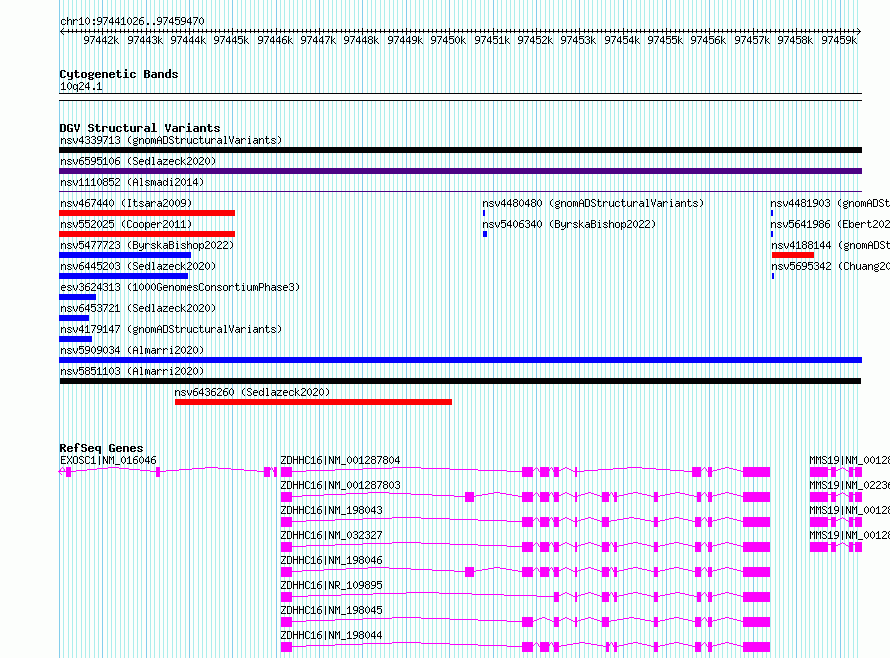Image resolution: width=890 pixels, height=658 pixels.
Task: Click the 10q24.1 band label
Action: click(81, 86)
